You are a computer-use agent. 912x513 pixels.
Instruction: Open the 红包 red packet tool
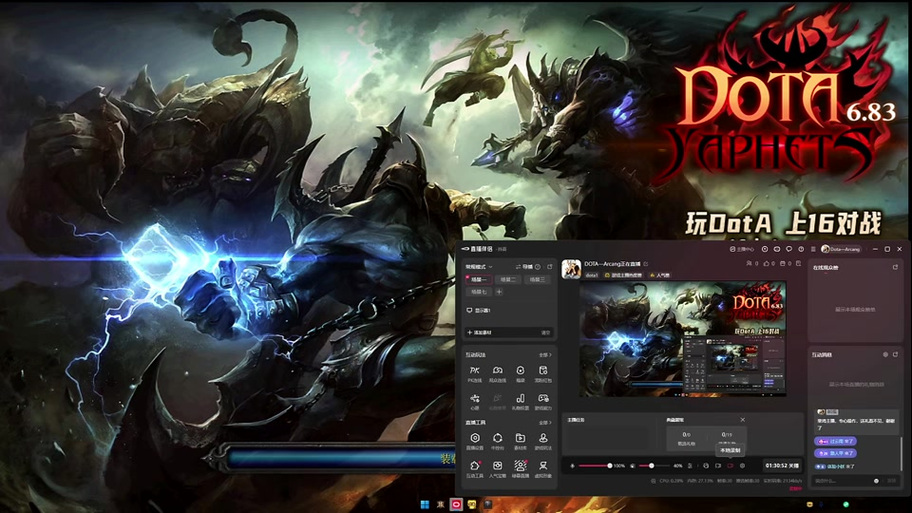click(543, 374)
